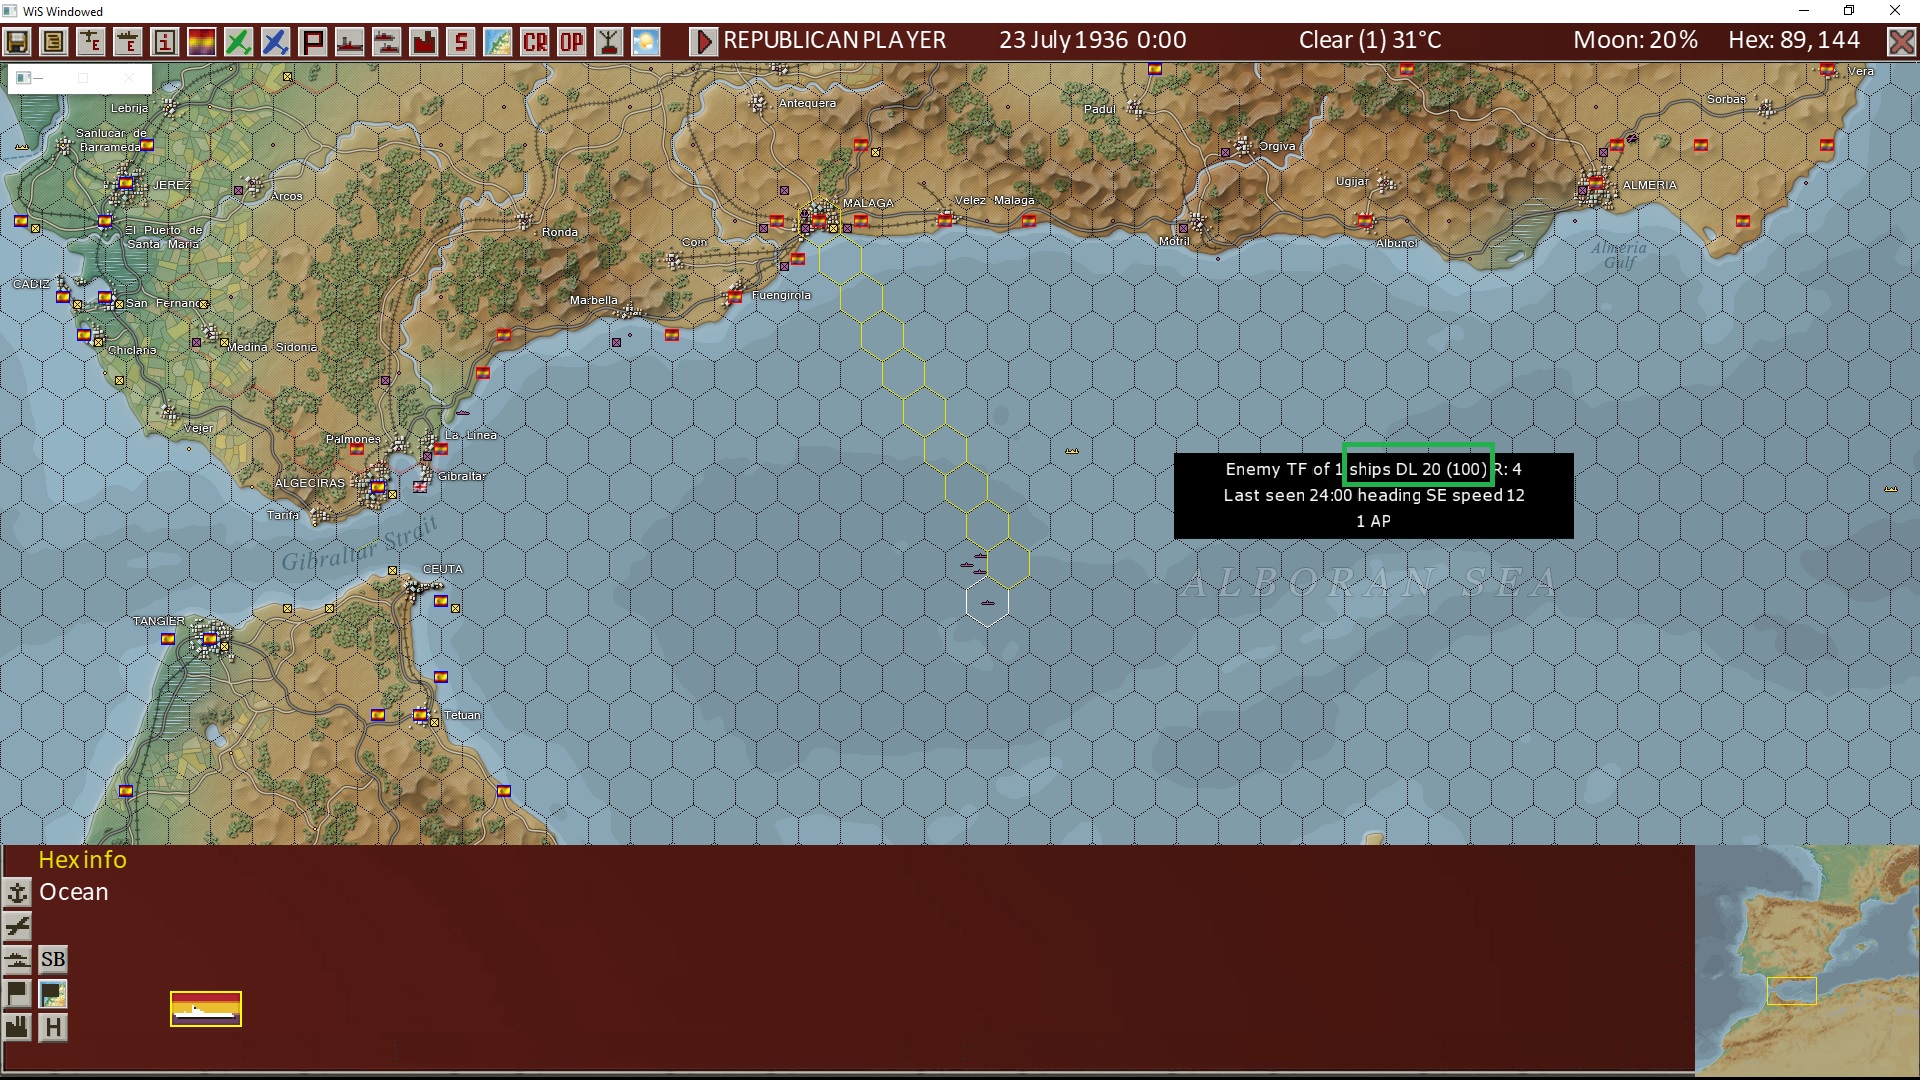
Task: Advance the turn with the red arrow beside REPUBLICAN PLAYER
Action: pyautogui.click(x=704, y=41)
